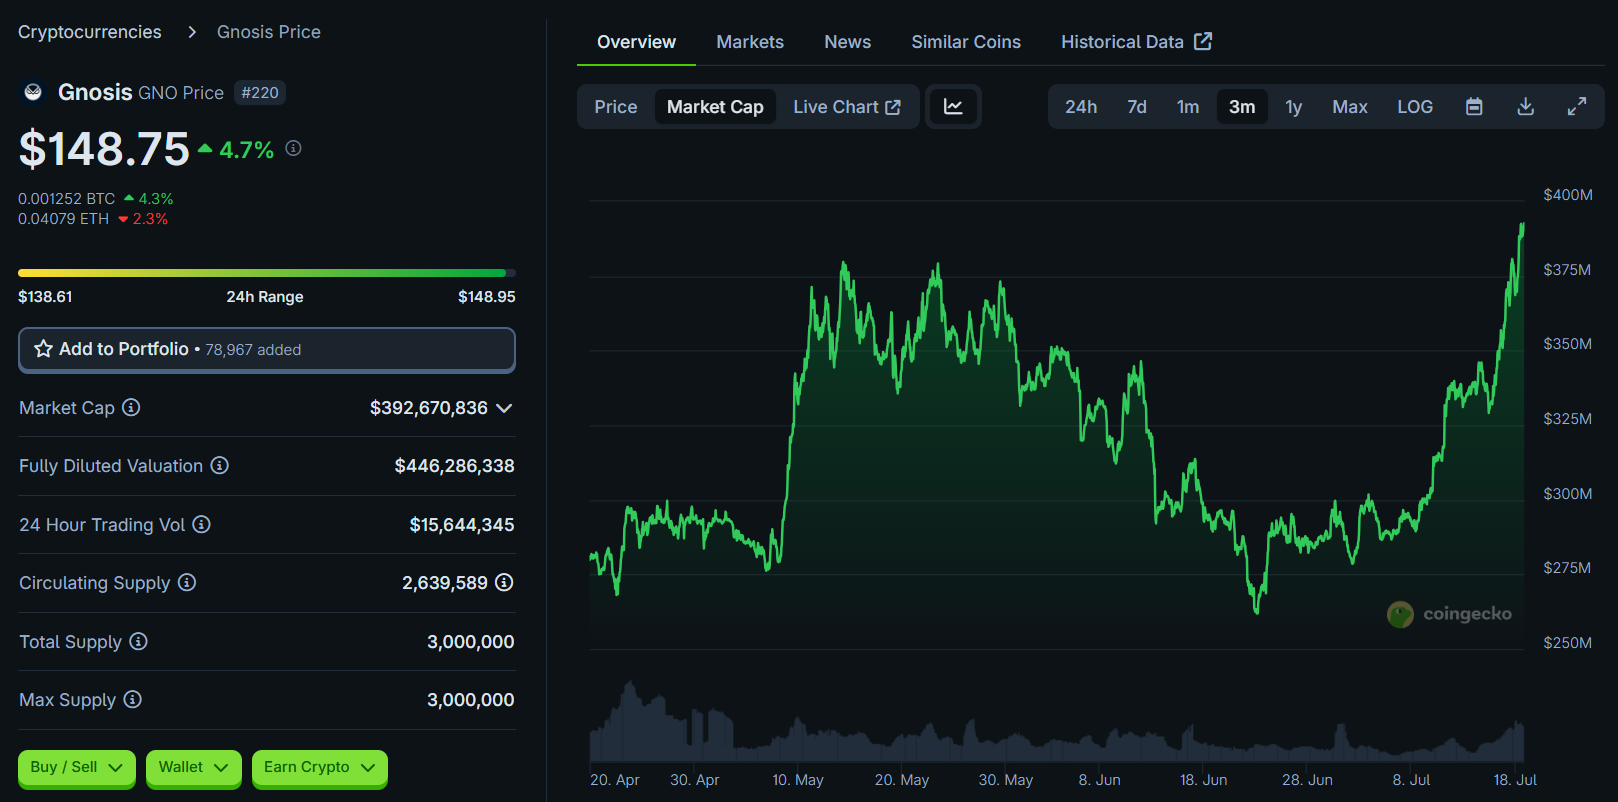Screen dimensions: 1618x802
Task: Switch chart to Price view
Action: pyautogui.click(x=615, y=107)
